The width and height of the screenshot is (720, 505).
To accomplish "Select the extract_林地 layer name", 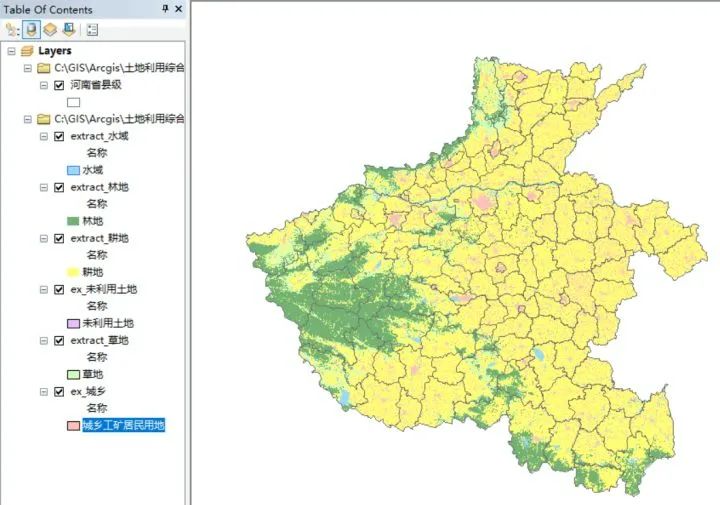I will 99,187.
